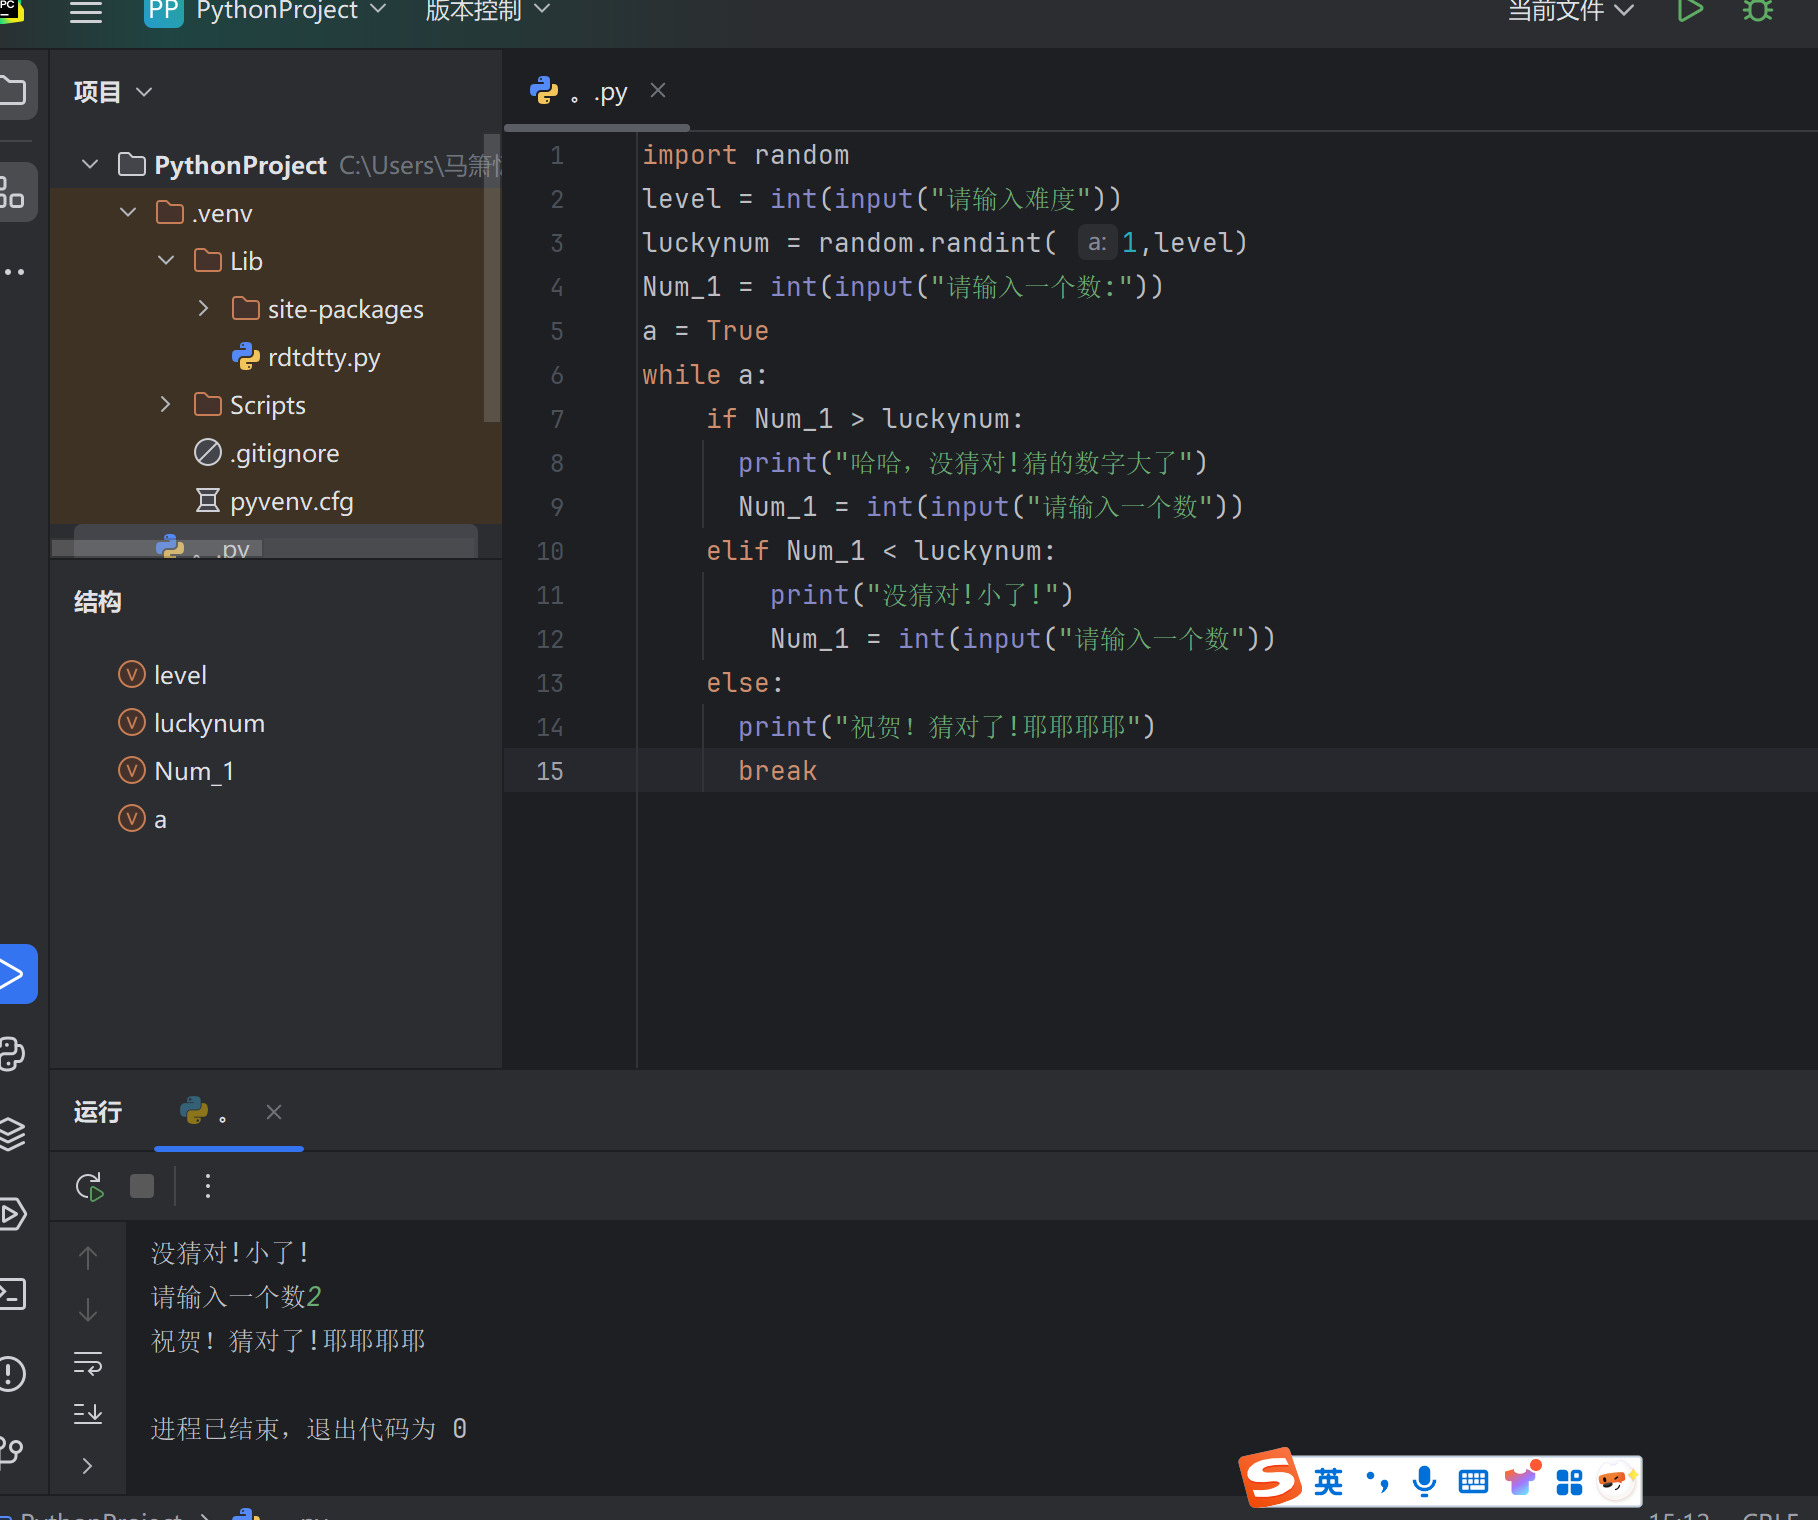Toggle soft-wrap in the Run console

point(88,1364)
